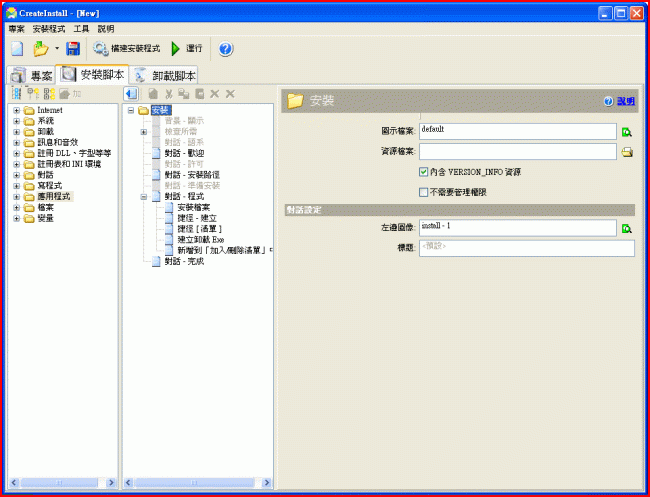Click 構建安裝程式 build installer button
This screenshot has height=497, width=650.
point(126,48)
